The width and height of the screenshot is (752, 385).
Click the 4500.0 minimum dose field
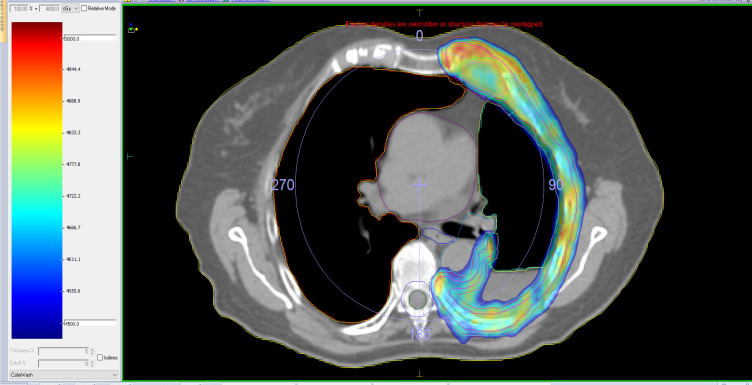pyautogui.click(x=89, y=324)
